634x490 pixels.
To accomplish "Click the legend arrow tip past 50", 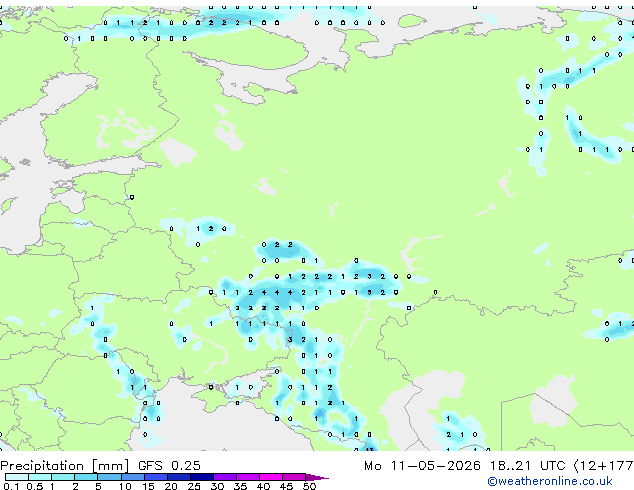I will [x=317, y=477].
